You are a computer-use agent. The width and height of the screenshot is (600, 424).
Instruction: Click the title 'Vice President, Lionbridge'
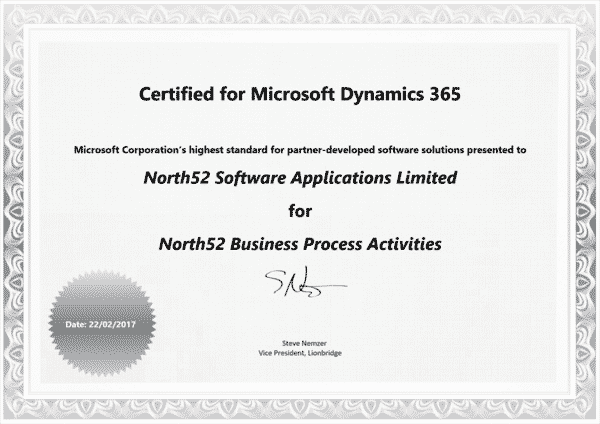click(x=300, y=353)
